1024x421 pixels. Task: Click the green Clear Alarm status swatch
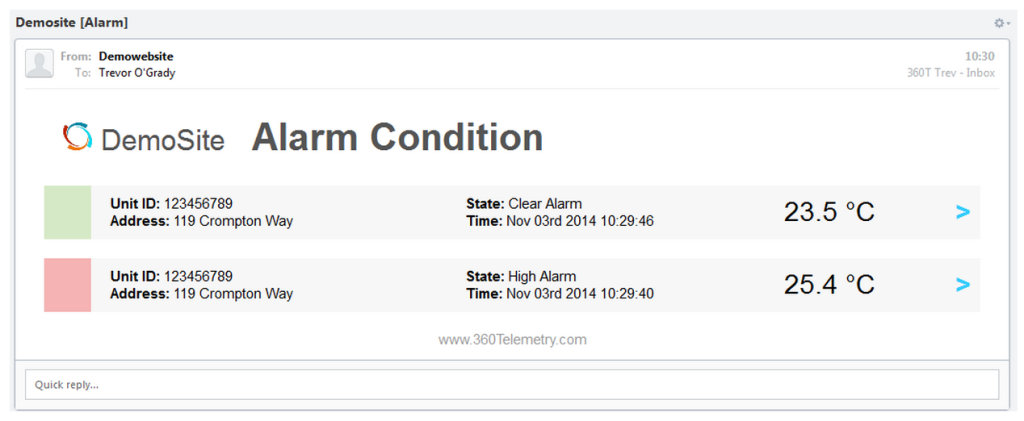click(x=67, y=212)
